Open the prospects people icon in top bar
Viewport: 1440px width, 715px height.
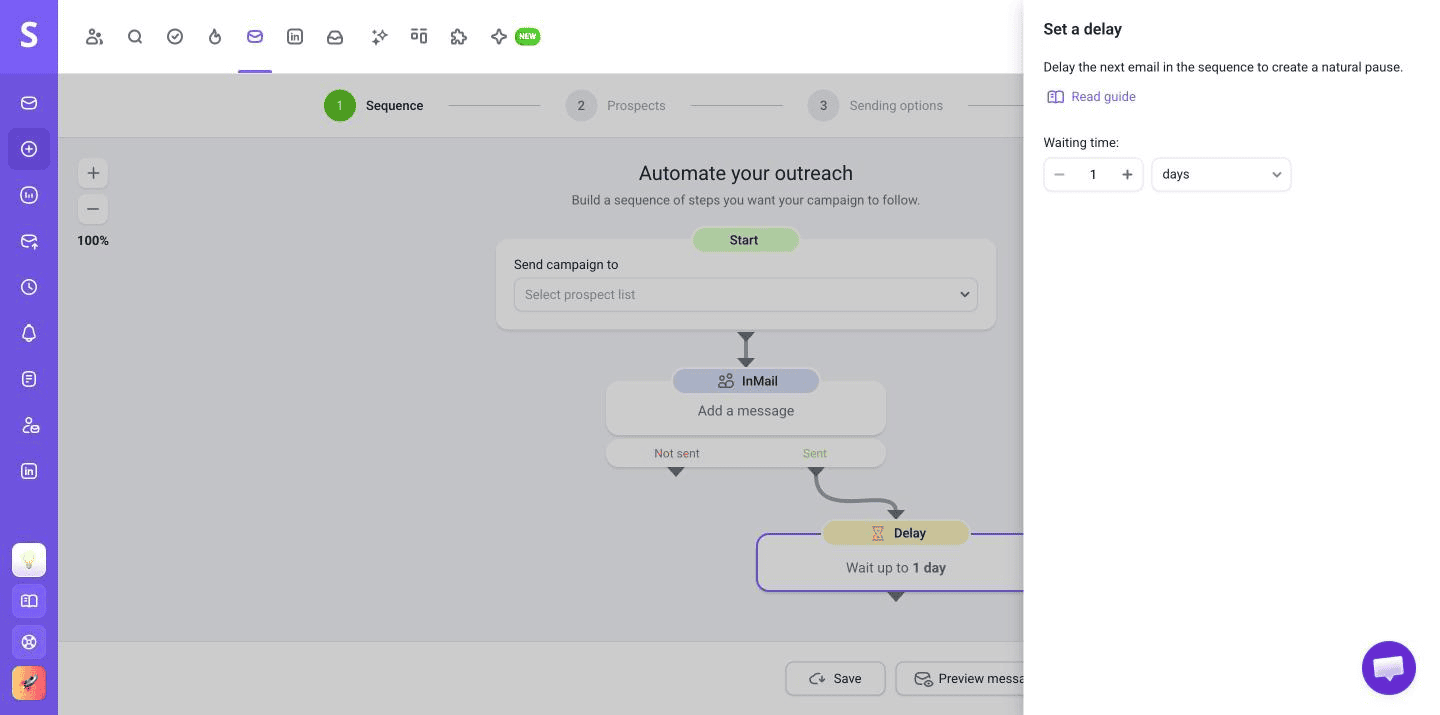(x=95, y=37)
